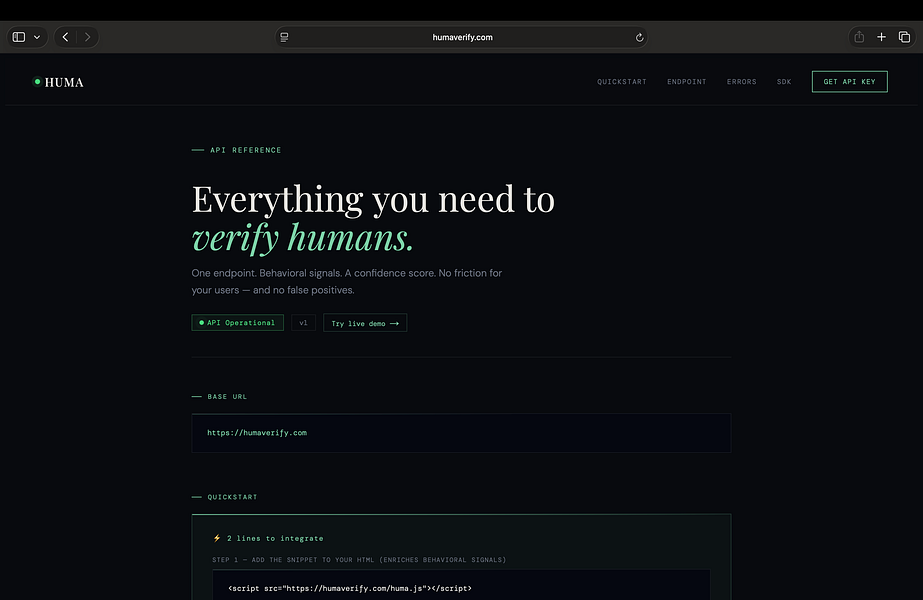This screenshot has height=600, width=923.
Task: Show the tab overview icon
Action: click(x=904, y=37)
